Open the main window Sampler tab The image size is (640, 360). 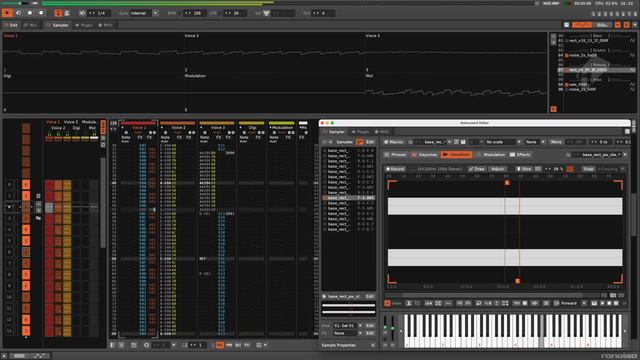(58, 25)
